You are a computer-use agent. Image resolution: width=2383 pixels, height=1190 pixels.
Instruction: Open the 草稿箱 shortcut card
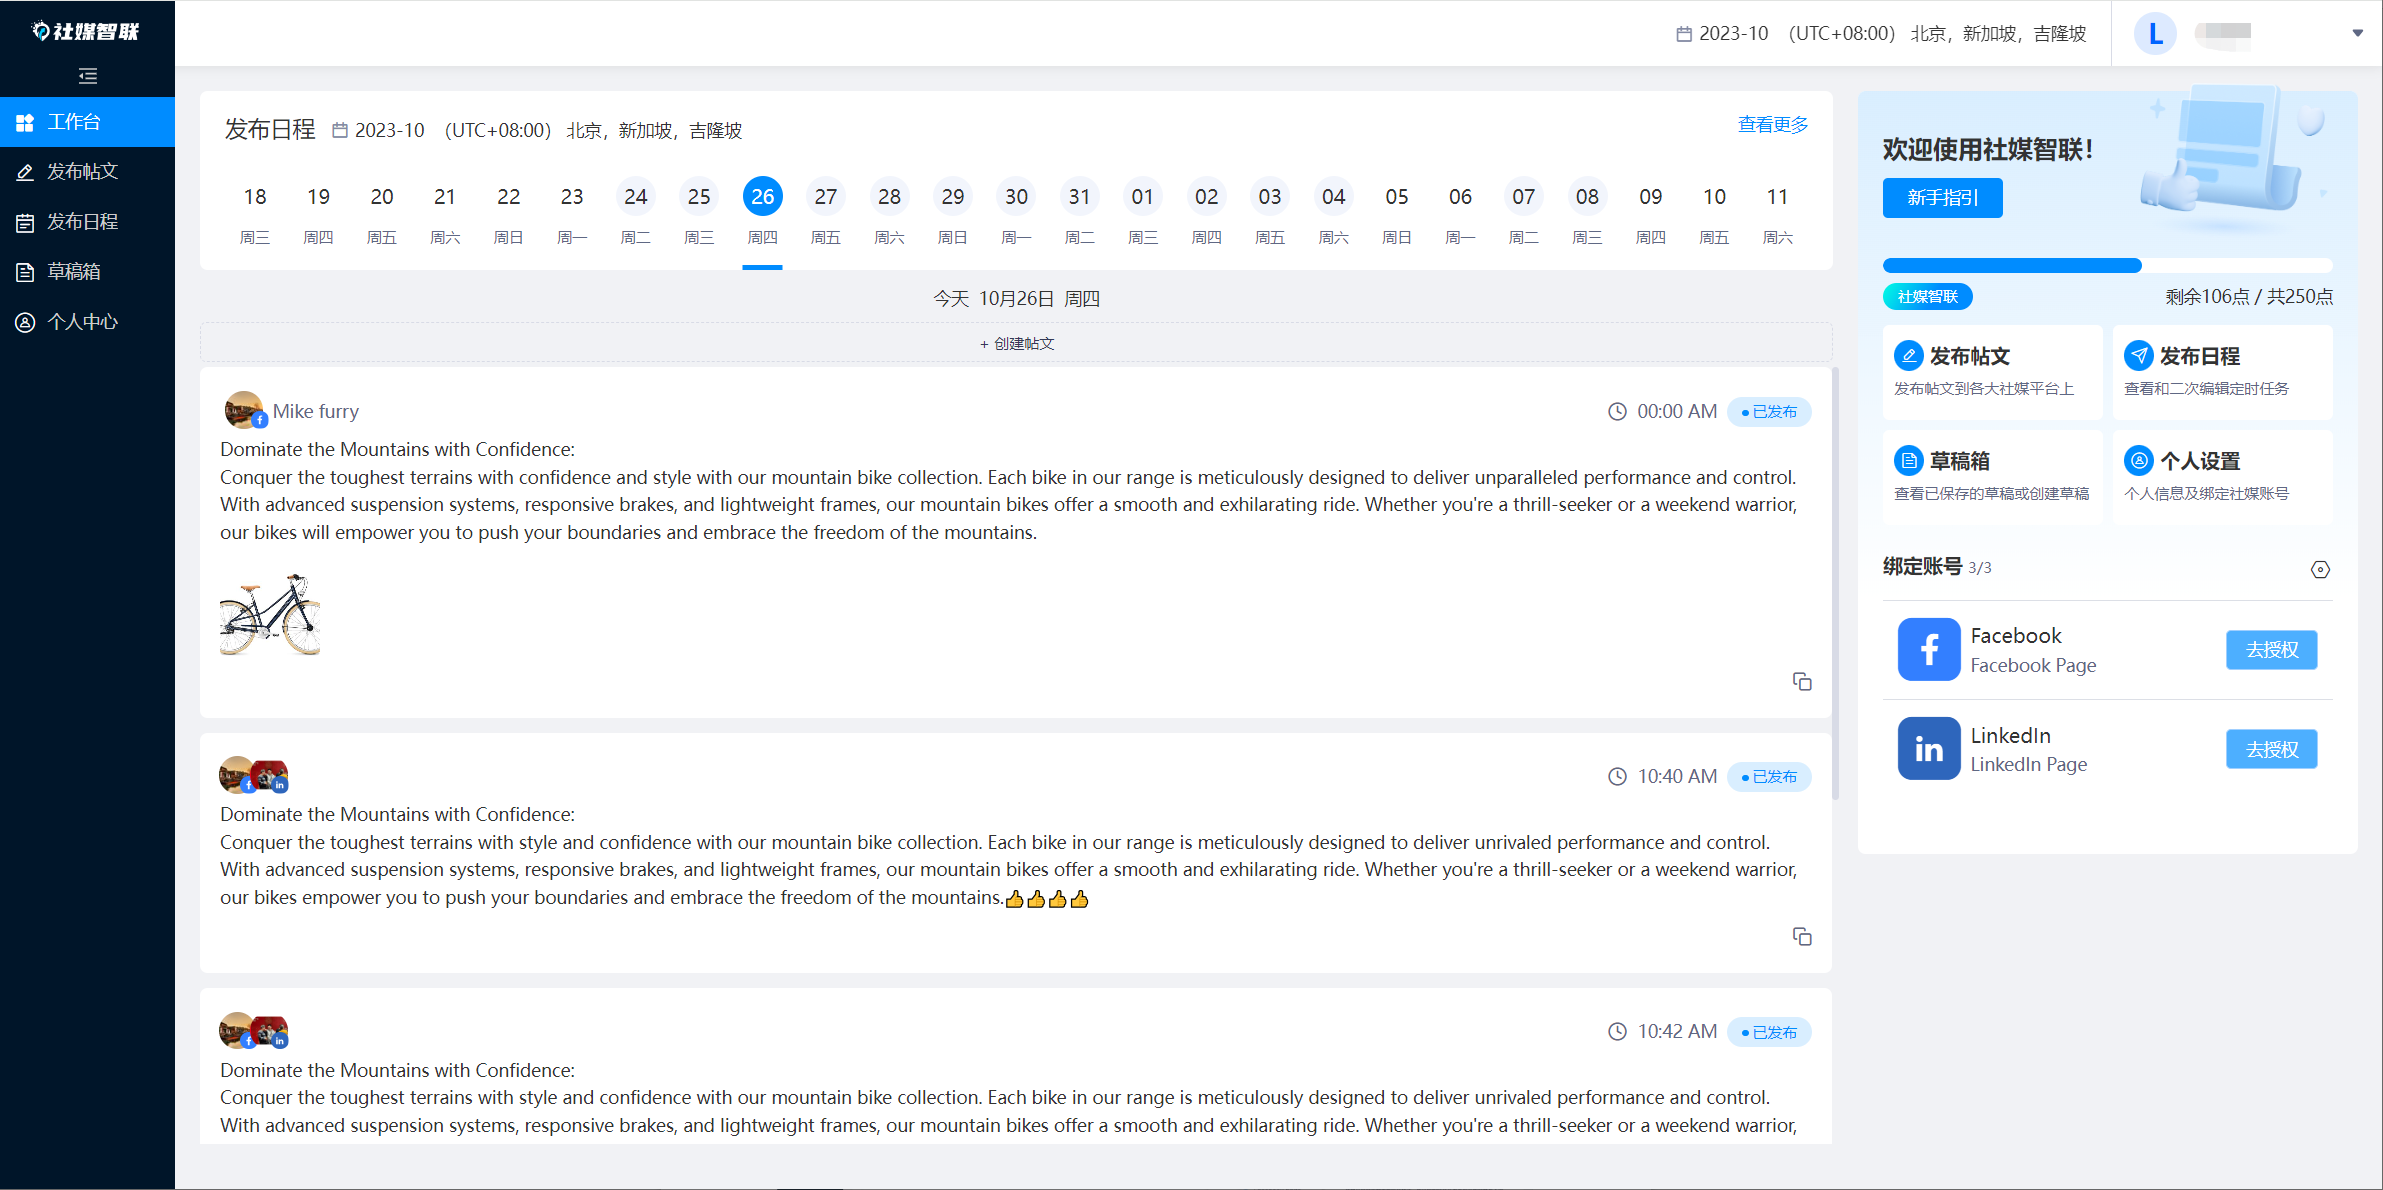(1991, 476)
